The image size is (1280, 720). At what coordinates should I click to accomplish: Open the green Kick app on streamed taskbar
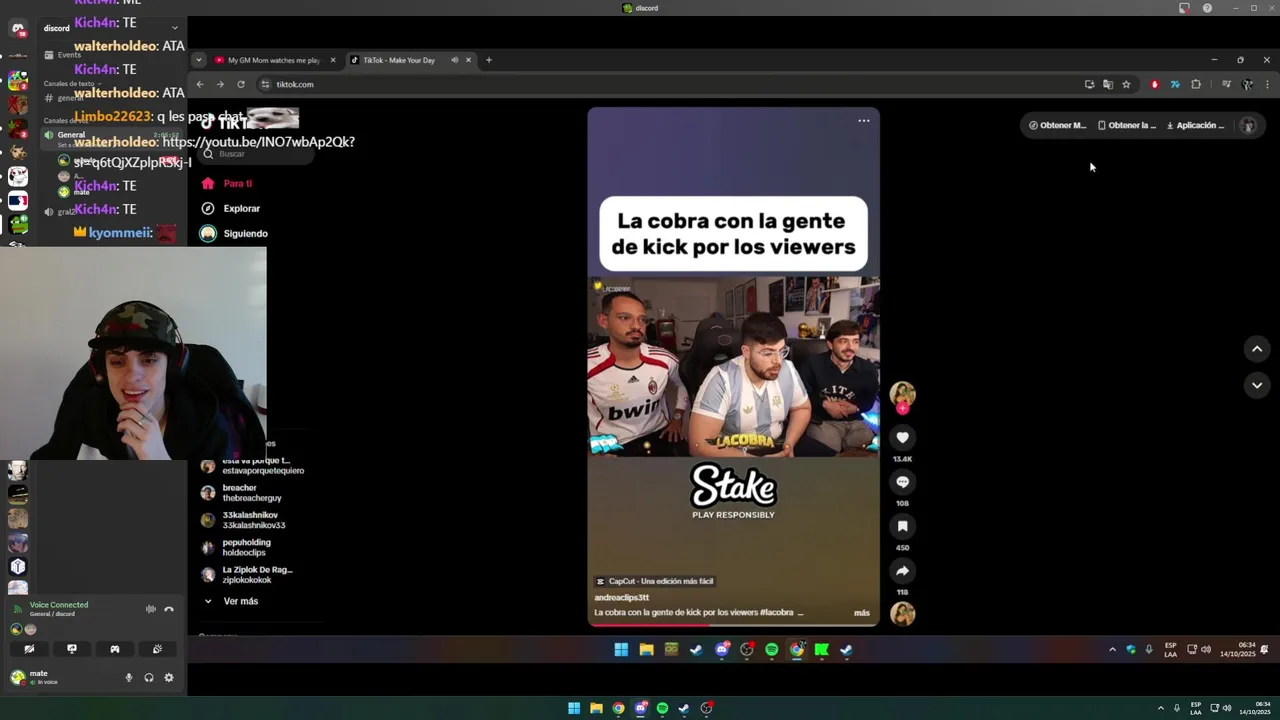coord(821,650)
